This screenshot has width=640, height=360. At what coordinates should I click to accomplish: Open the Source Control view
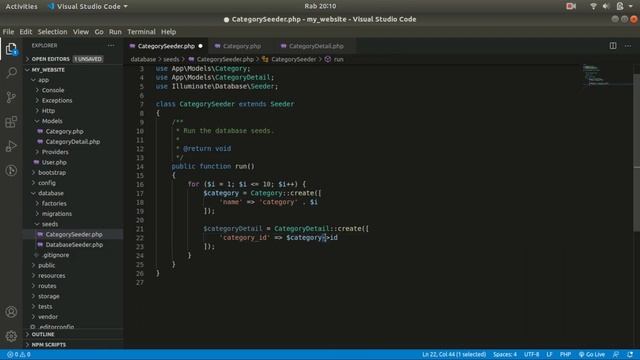click(11, 97)
